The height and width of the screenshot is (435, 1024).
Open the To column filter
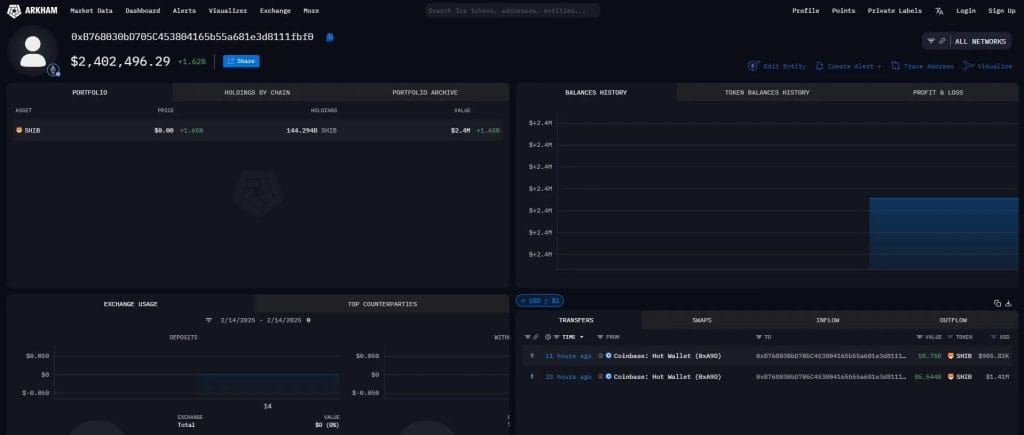(759, 337)
